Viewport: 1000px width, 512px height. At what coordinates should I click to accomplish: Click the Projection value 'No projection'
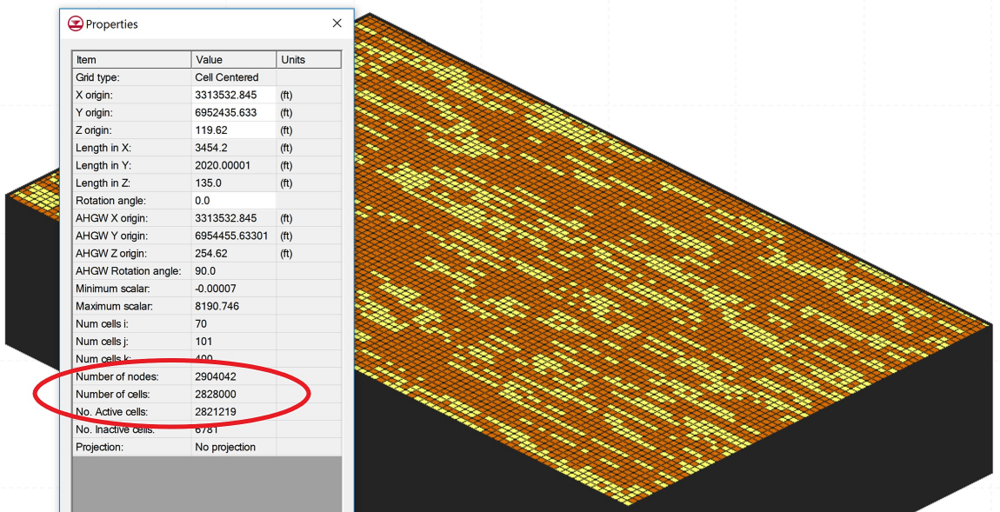pyautogui.click(x=233, y=447)
